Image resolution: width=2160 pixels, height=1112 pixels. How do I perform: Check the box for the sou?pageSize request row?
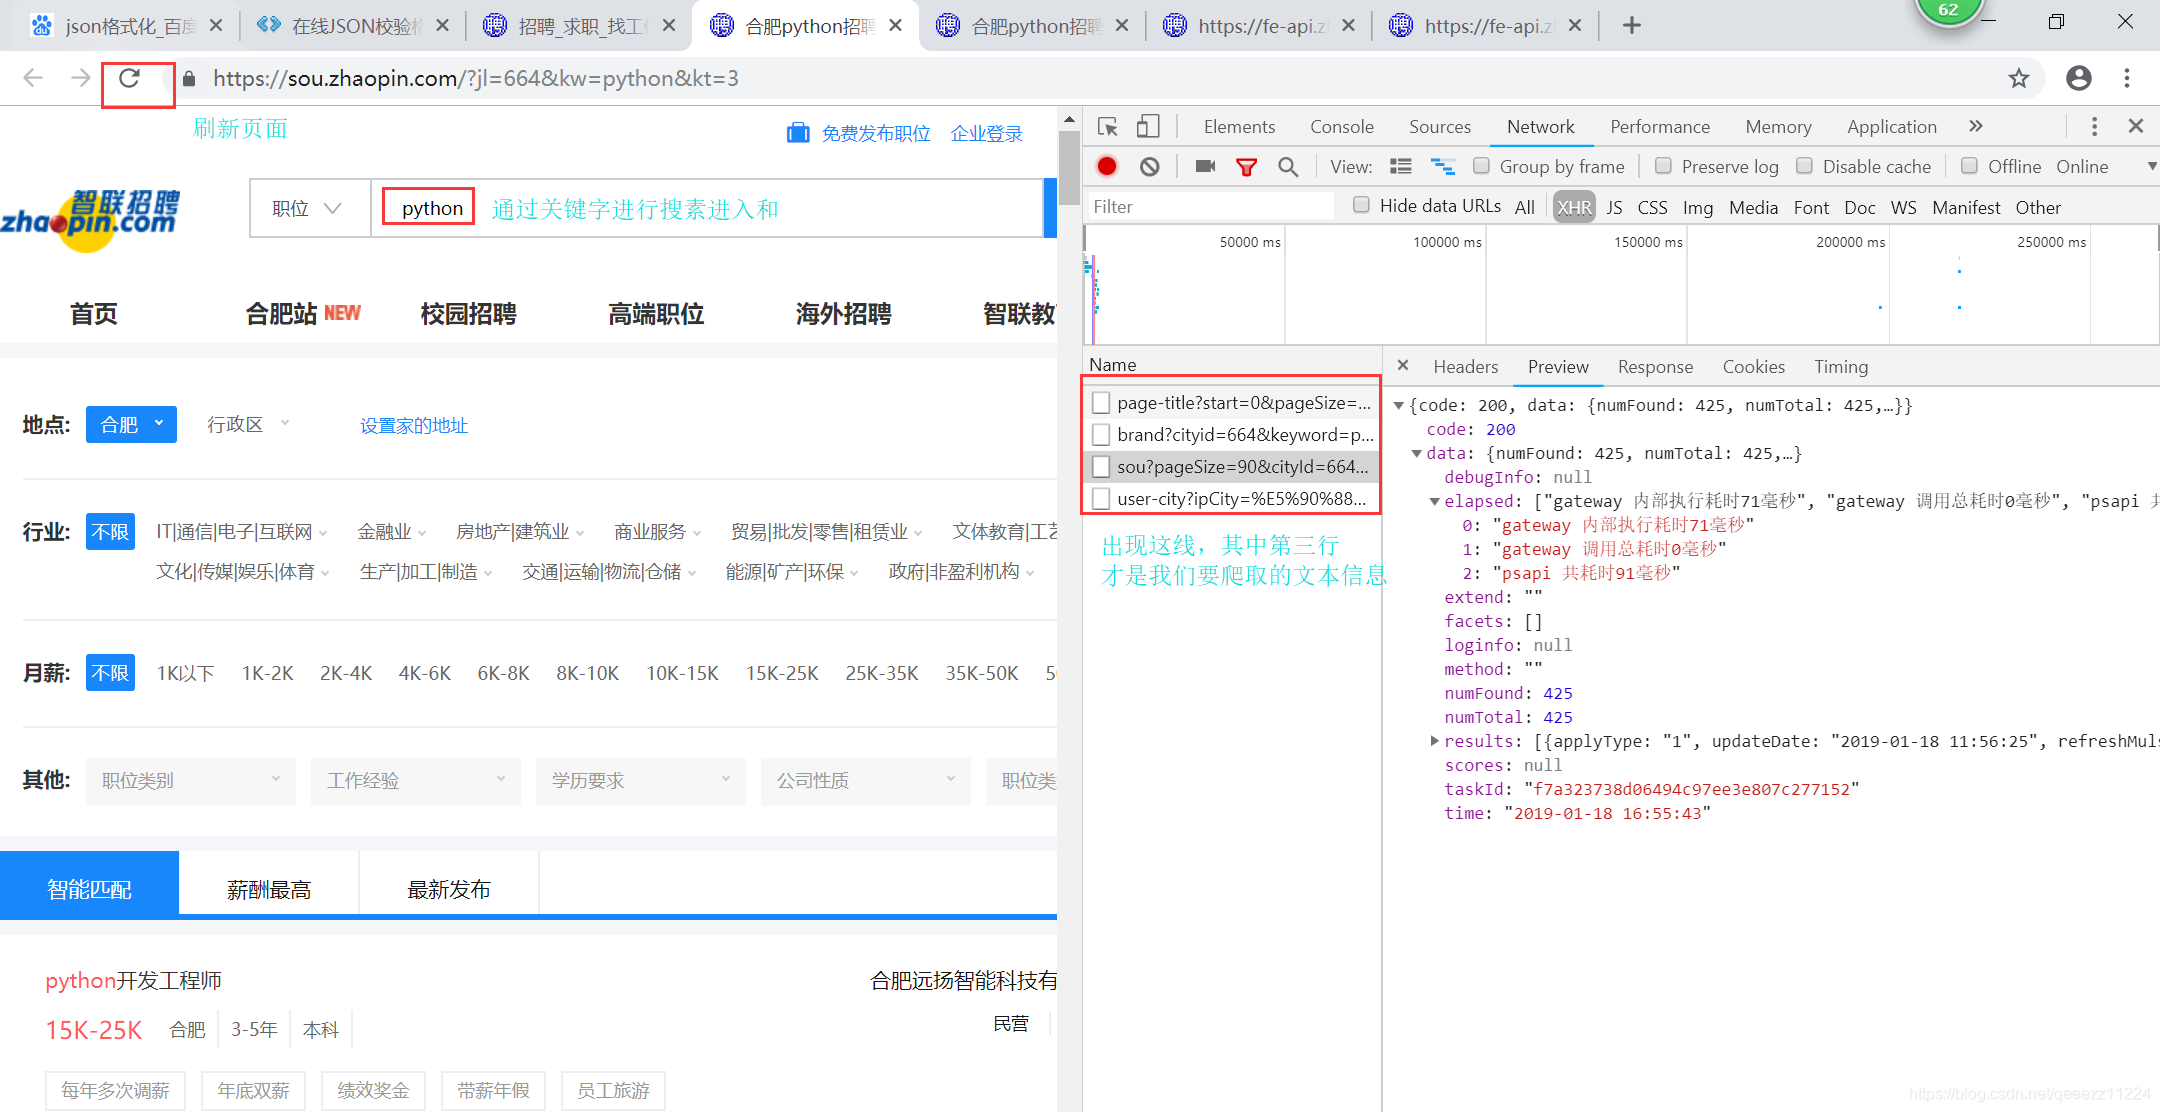coord(1101,467)
